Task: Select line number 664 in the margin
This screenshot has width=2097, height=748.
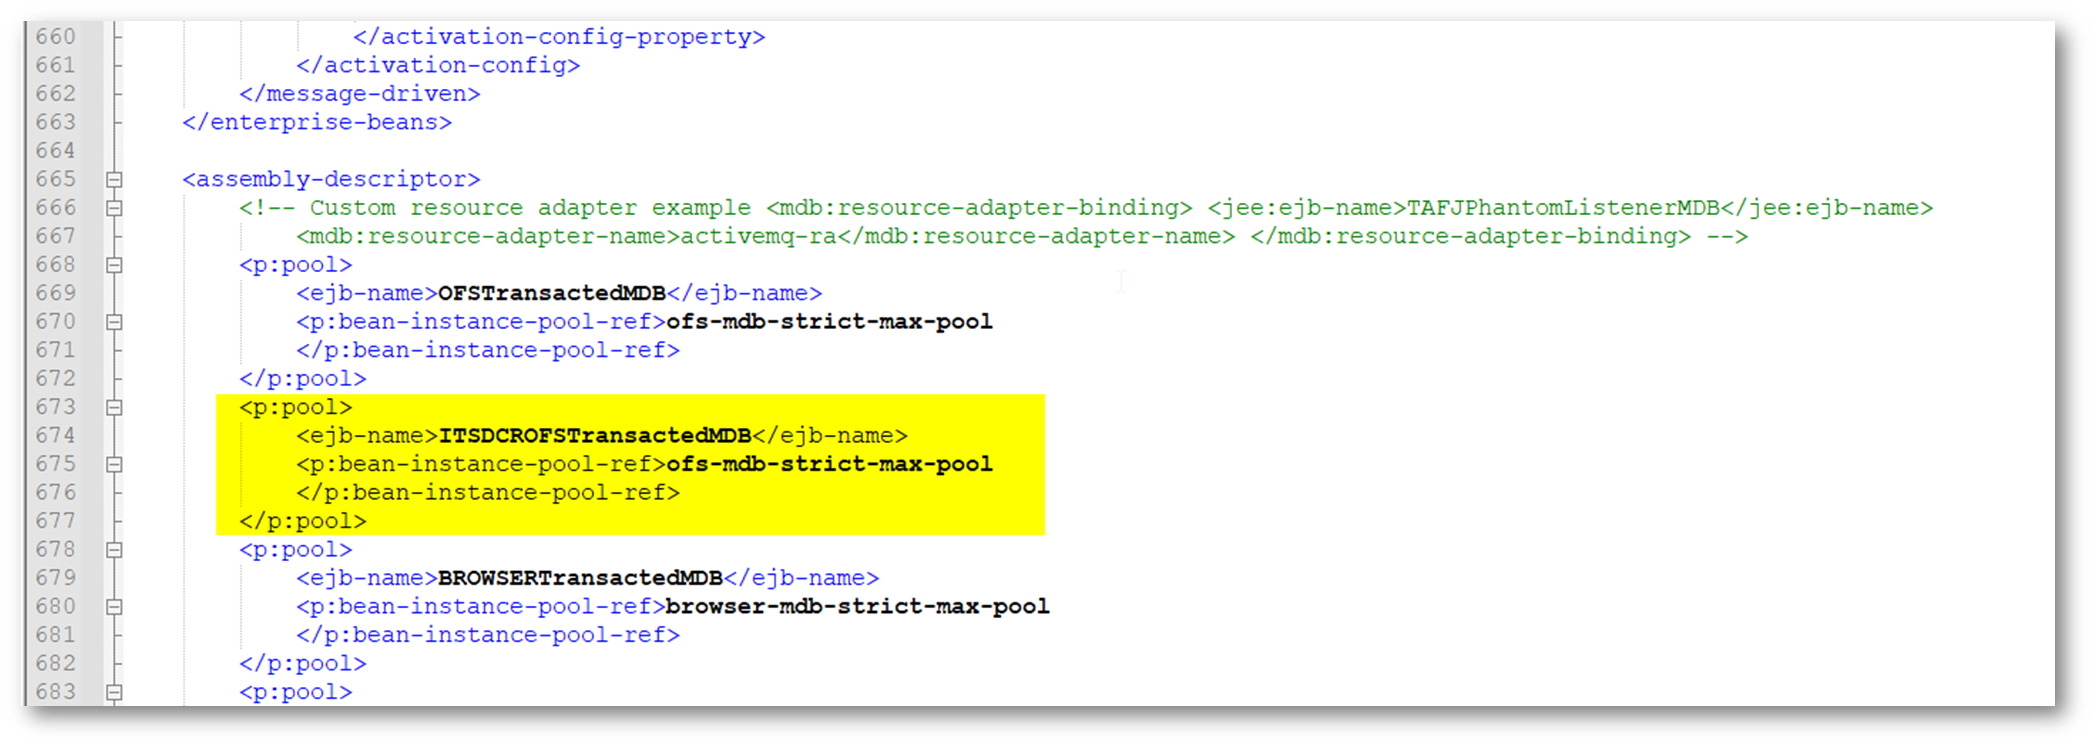Action: [56, 151]
